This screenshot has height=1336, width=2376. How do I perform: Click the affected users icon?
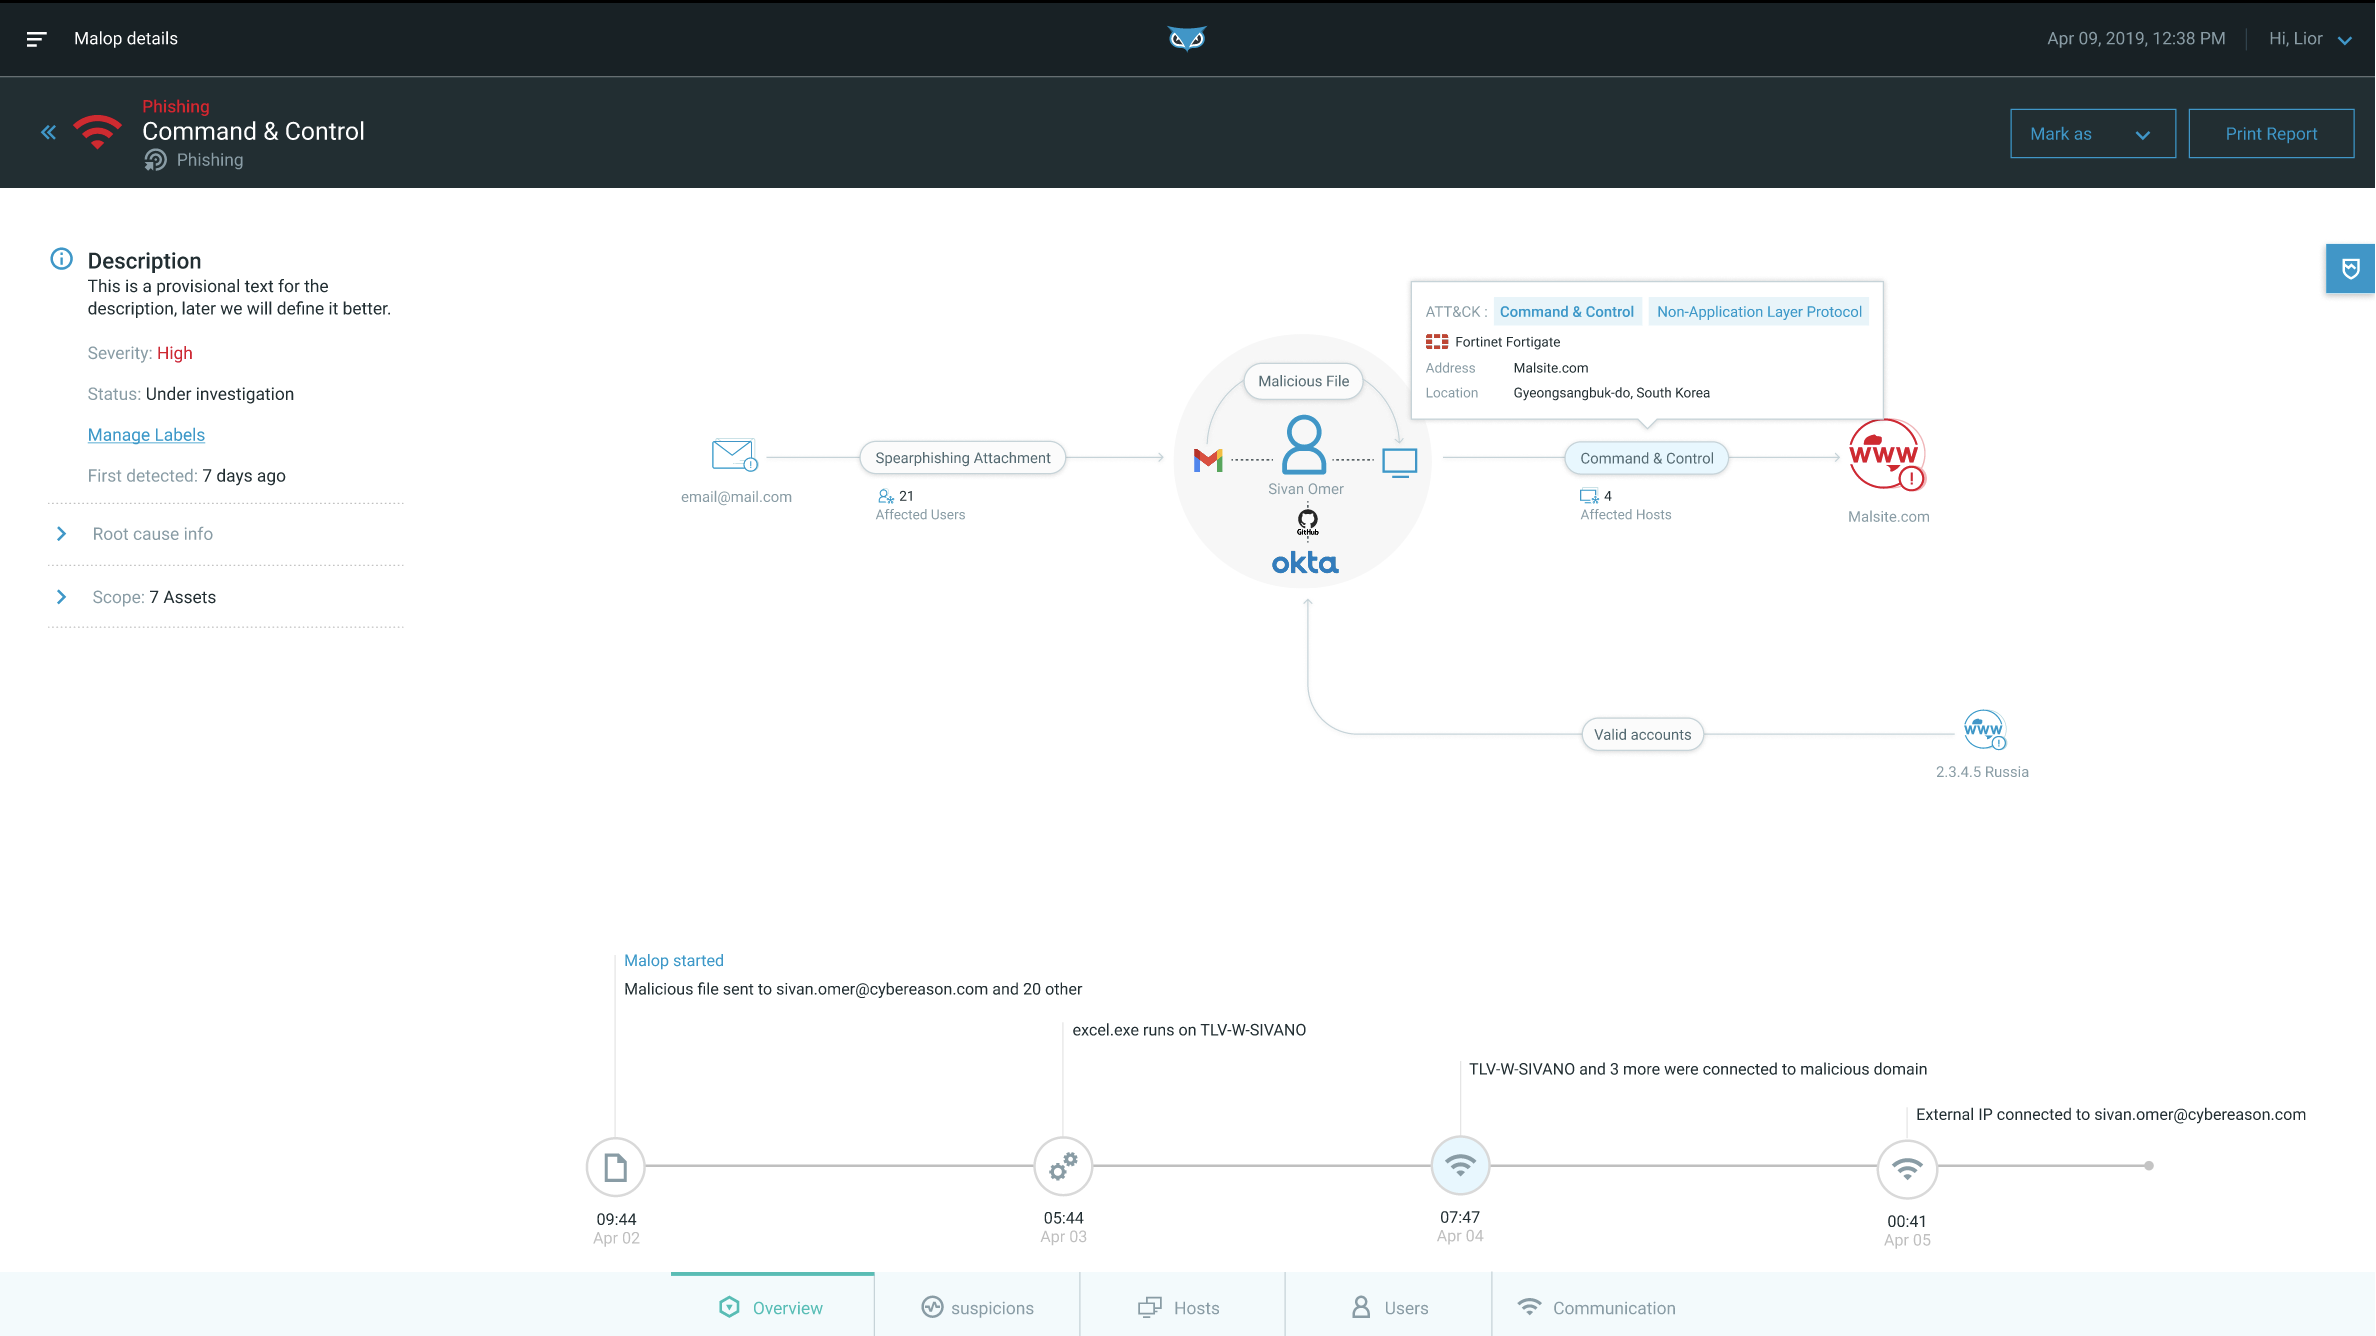pyautogui.click(x=886, y=496)
